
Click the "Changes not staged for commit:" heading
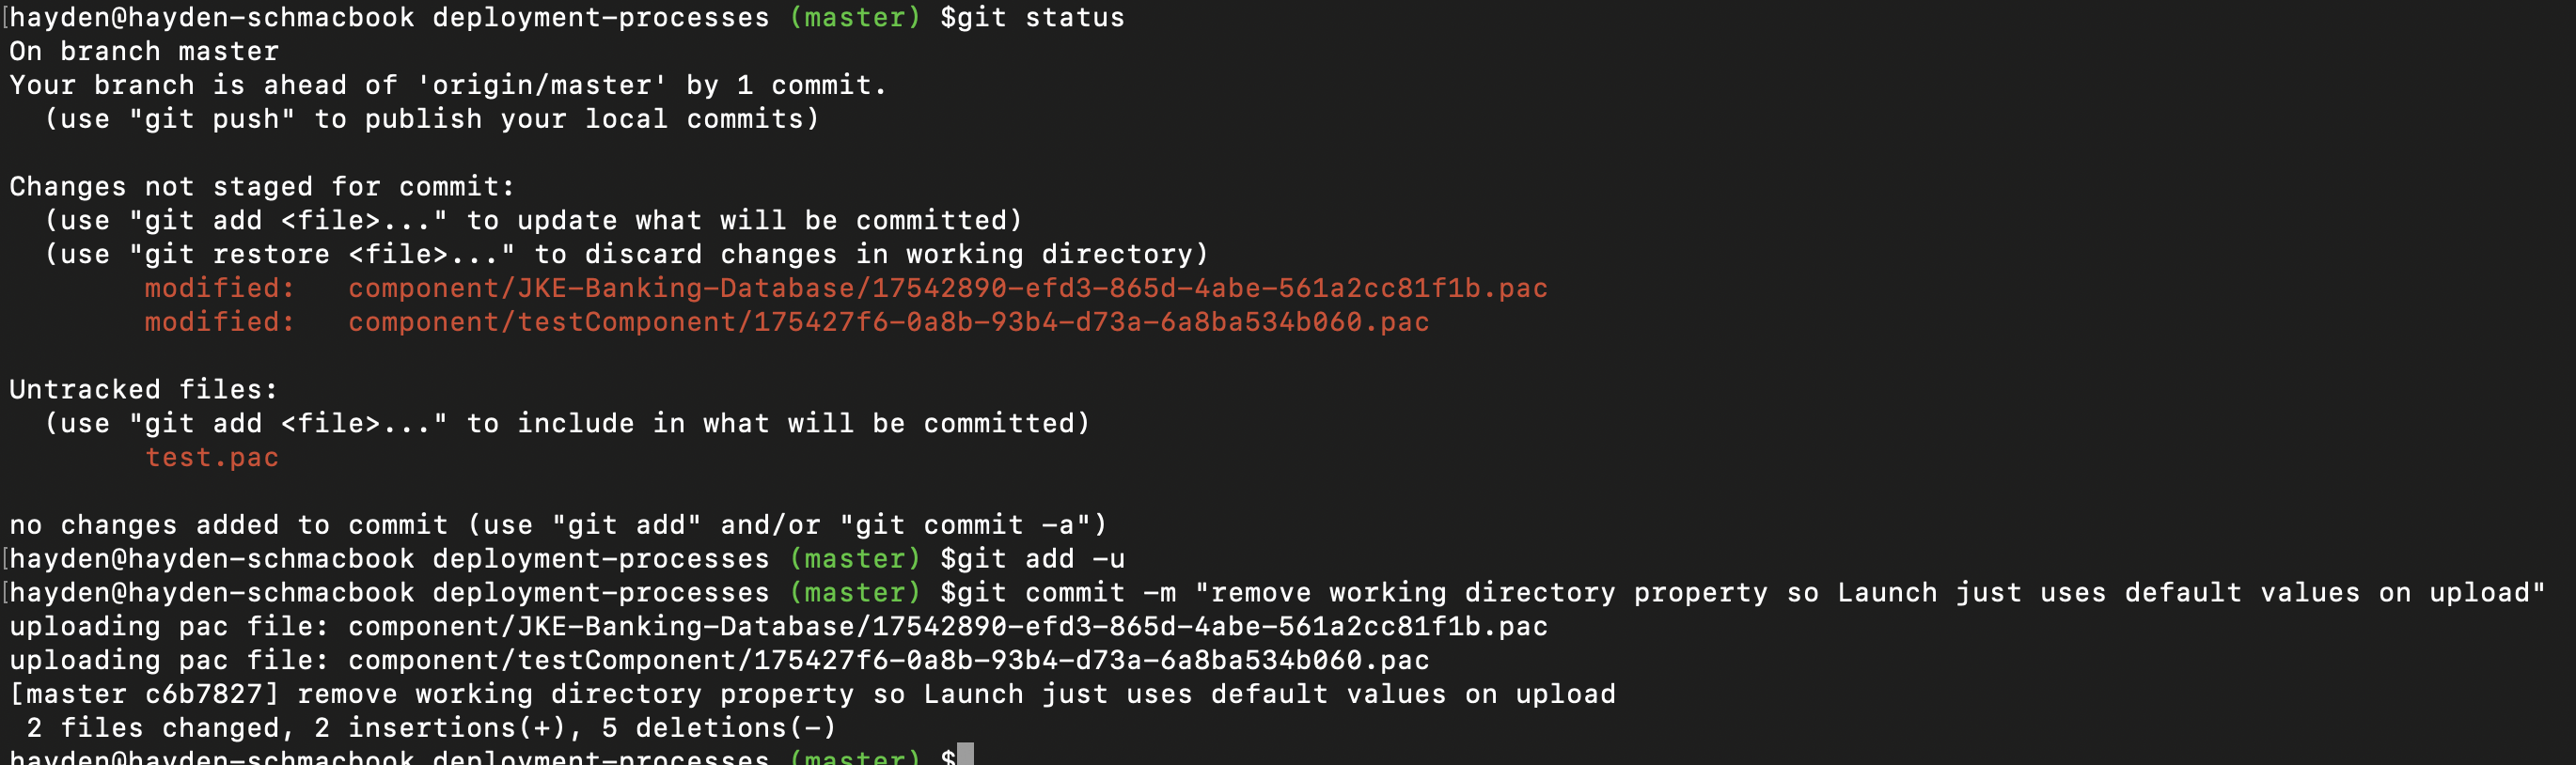point(261,186)
